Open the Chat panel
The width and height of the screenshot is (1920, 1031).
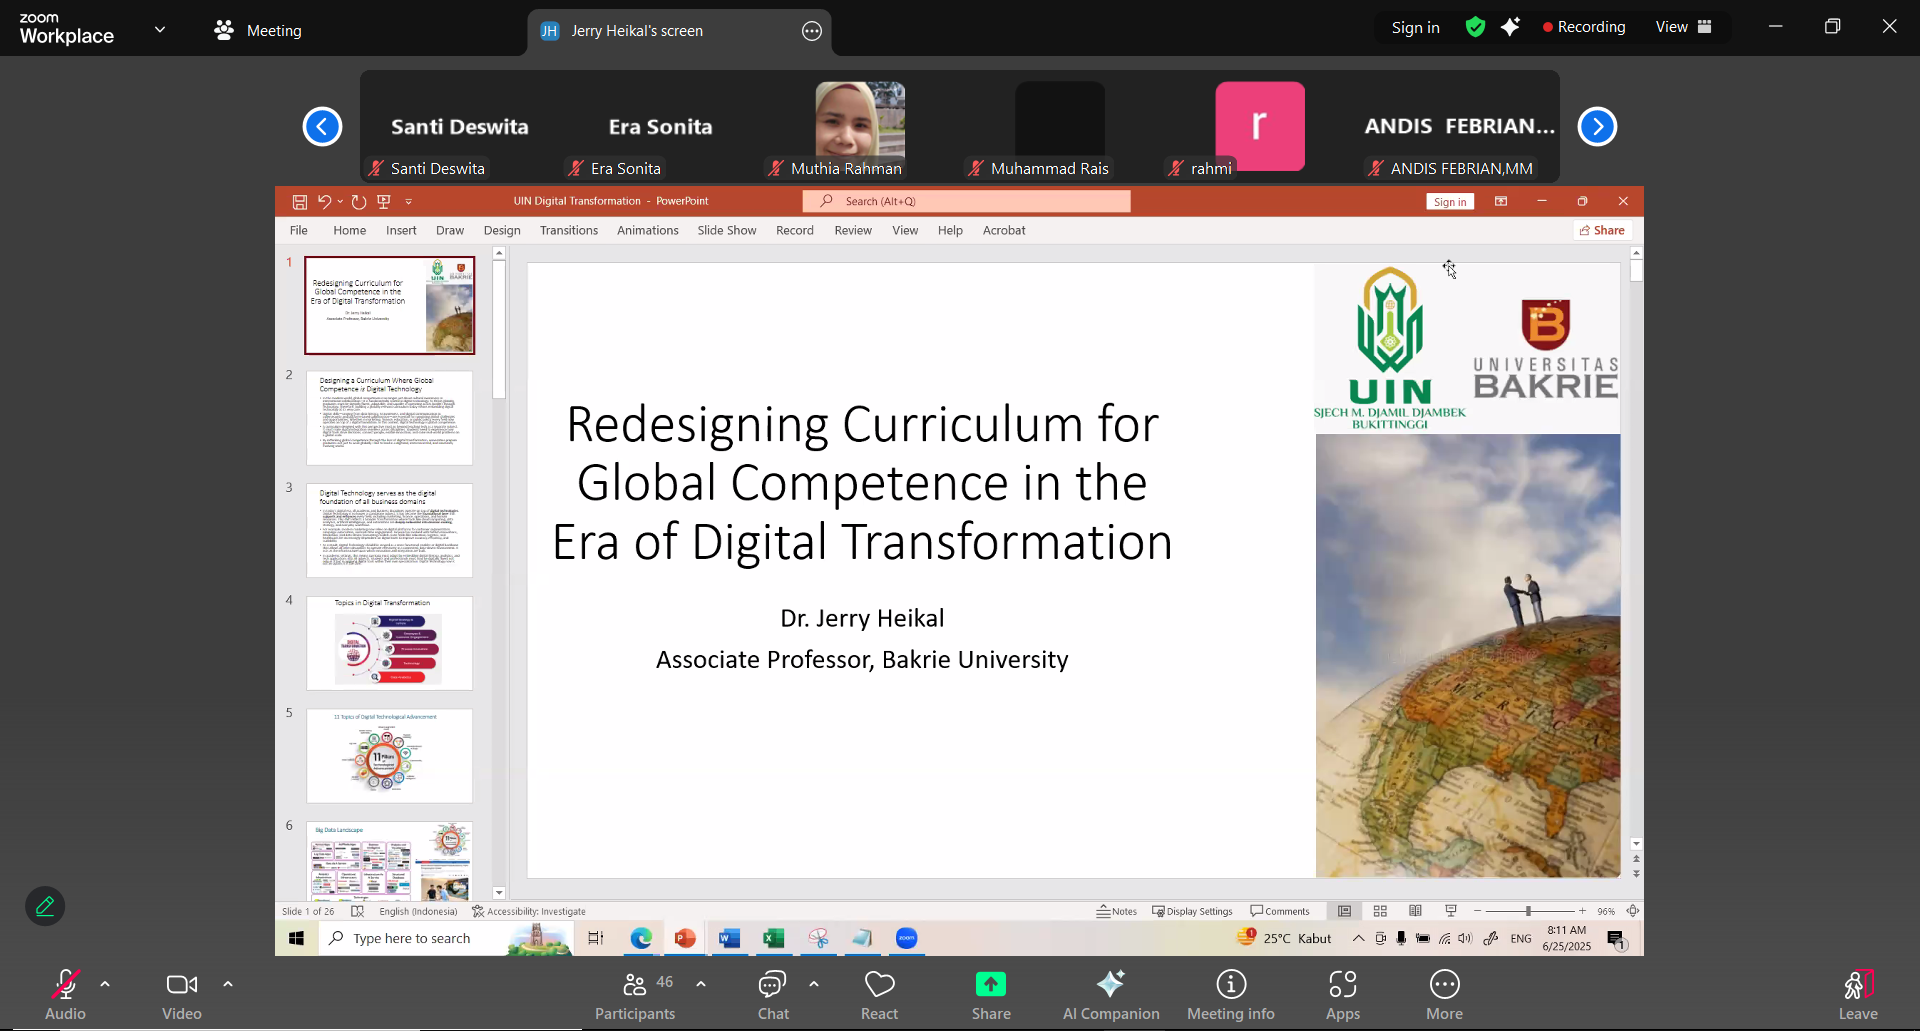(773, 995)
